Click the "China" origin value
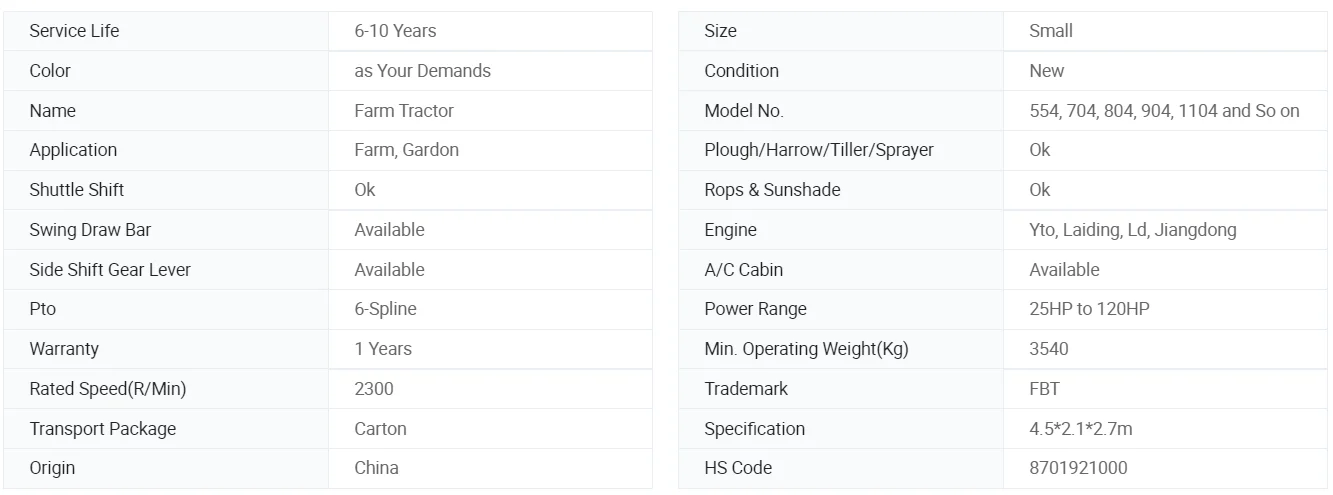This screenshot has height=495, width=1333. [376, 468]
